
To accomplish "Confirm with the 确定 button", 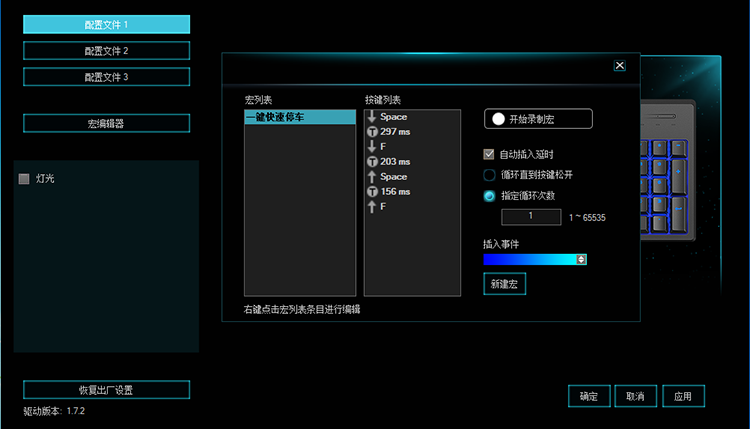I will click(x=589, y=396).
